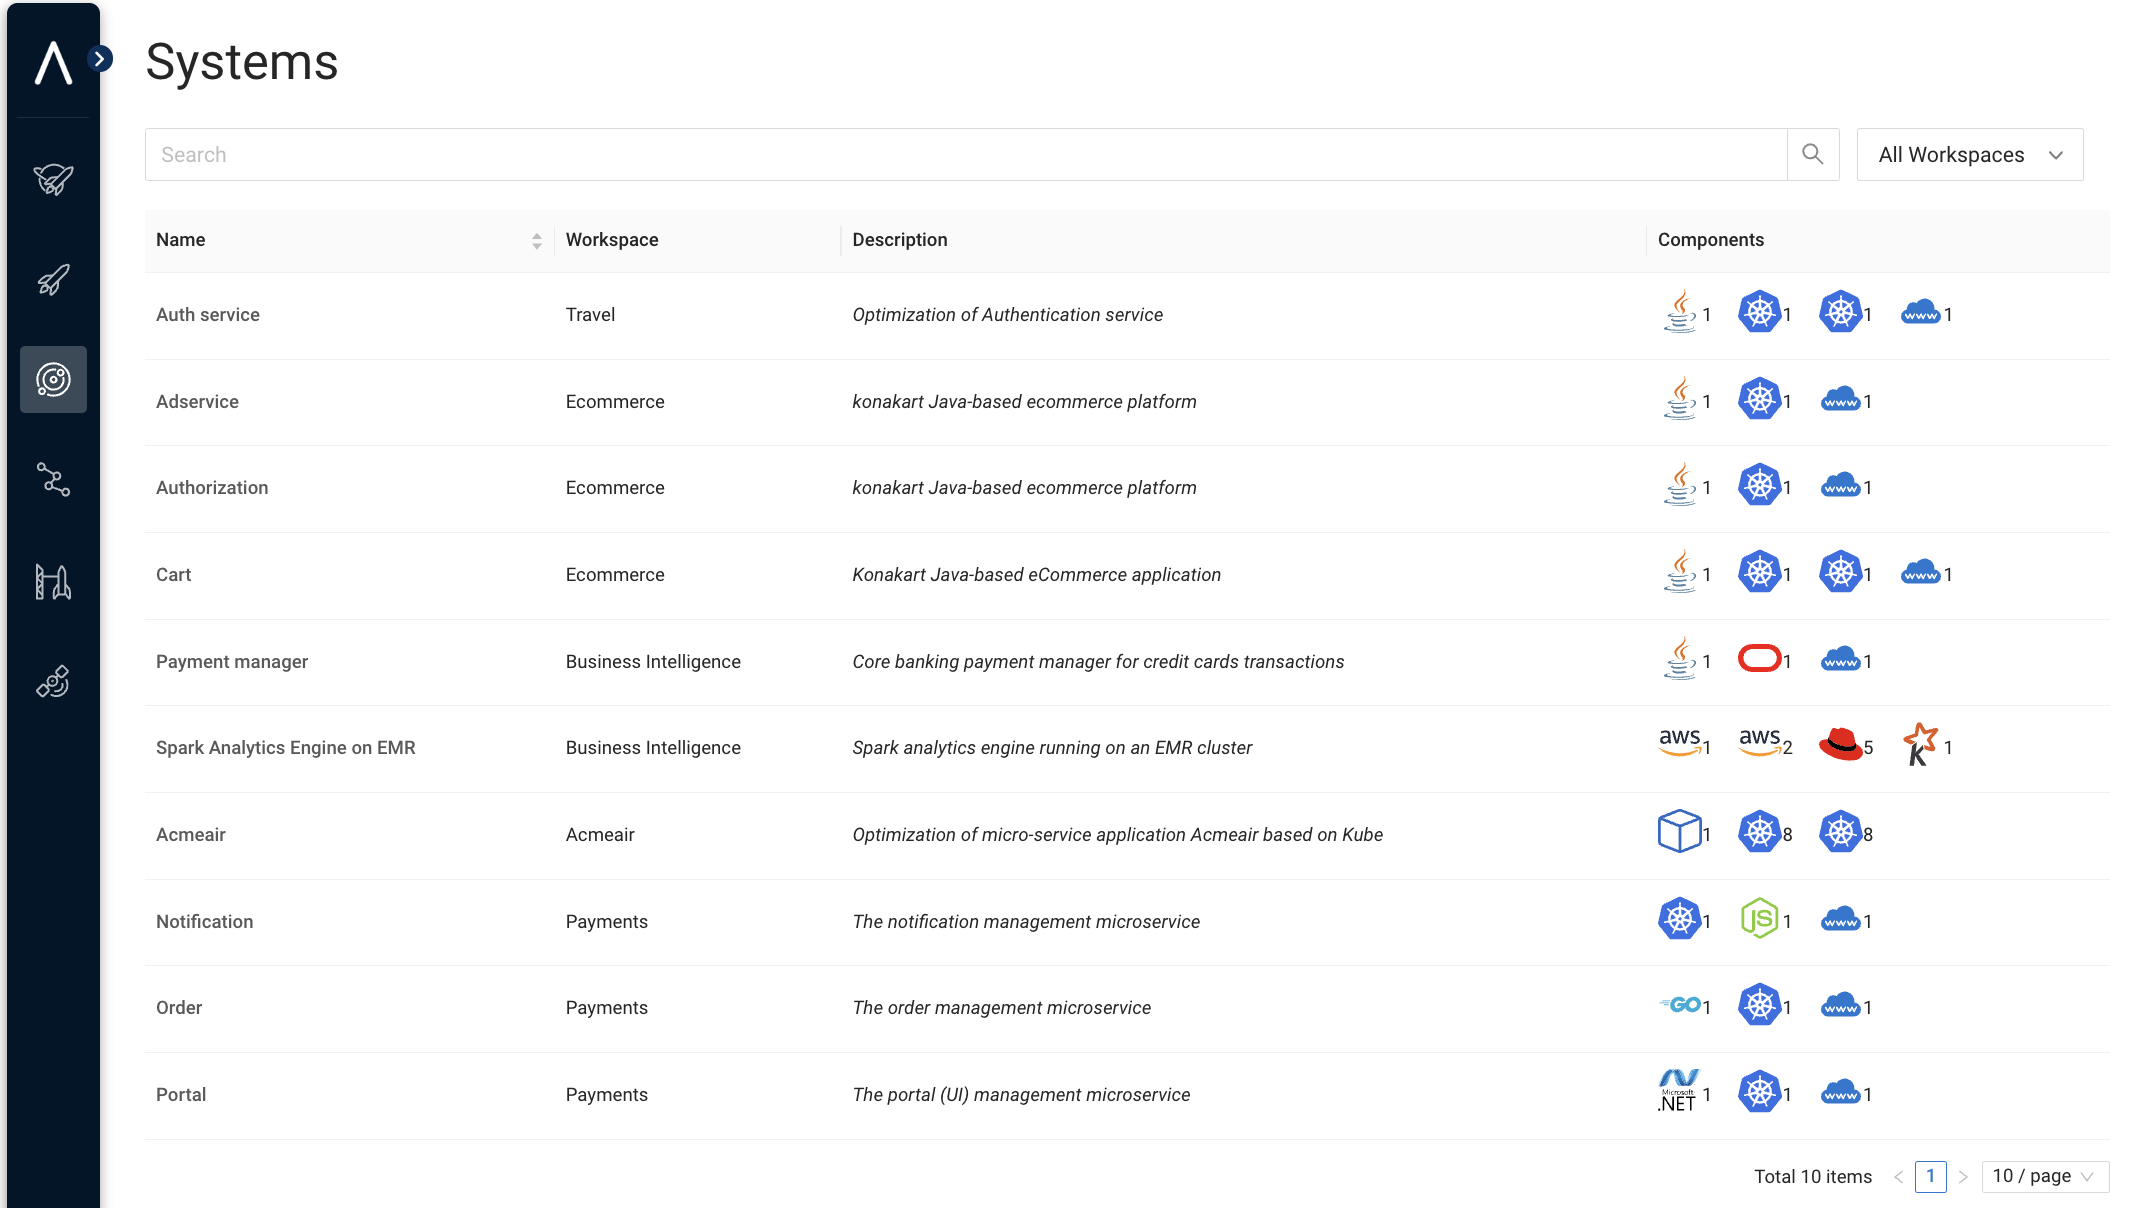Open the launch tower sidebar icon

tap(53, 581)
